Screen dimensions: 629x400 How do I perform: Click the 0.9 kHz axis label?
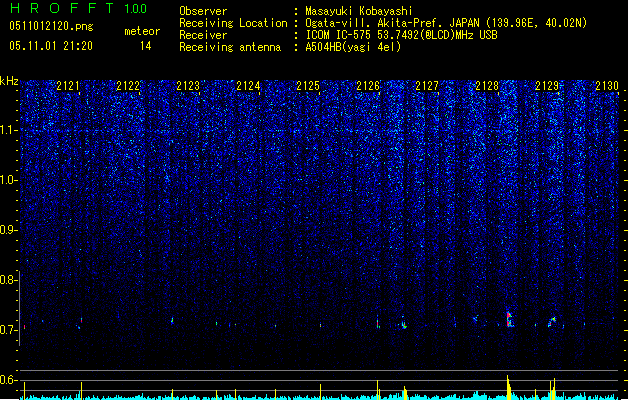point(9,230)
